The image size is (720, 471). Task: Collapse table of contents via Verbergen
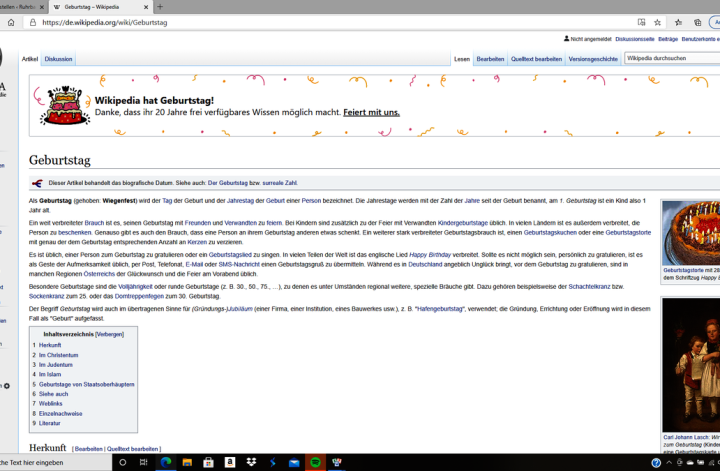click(110, 334)
